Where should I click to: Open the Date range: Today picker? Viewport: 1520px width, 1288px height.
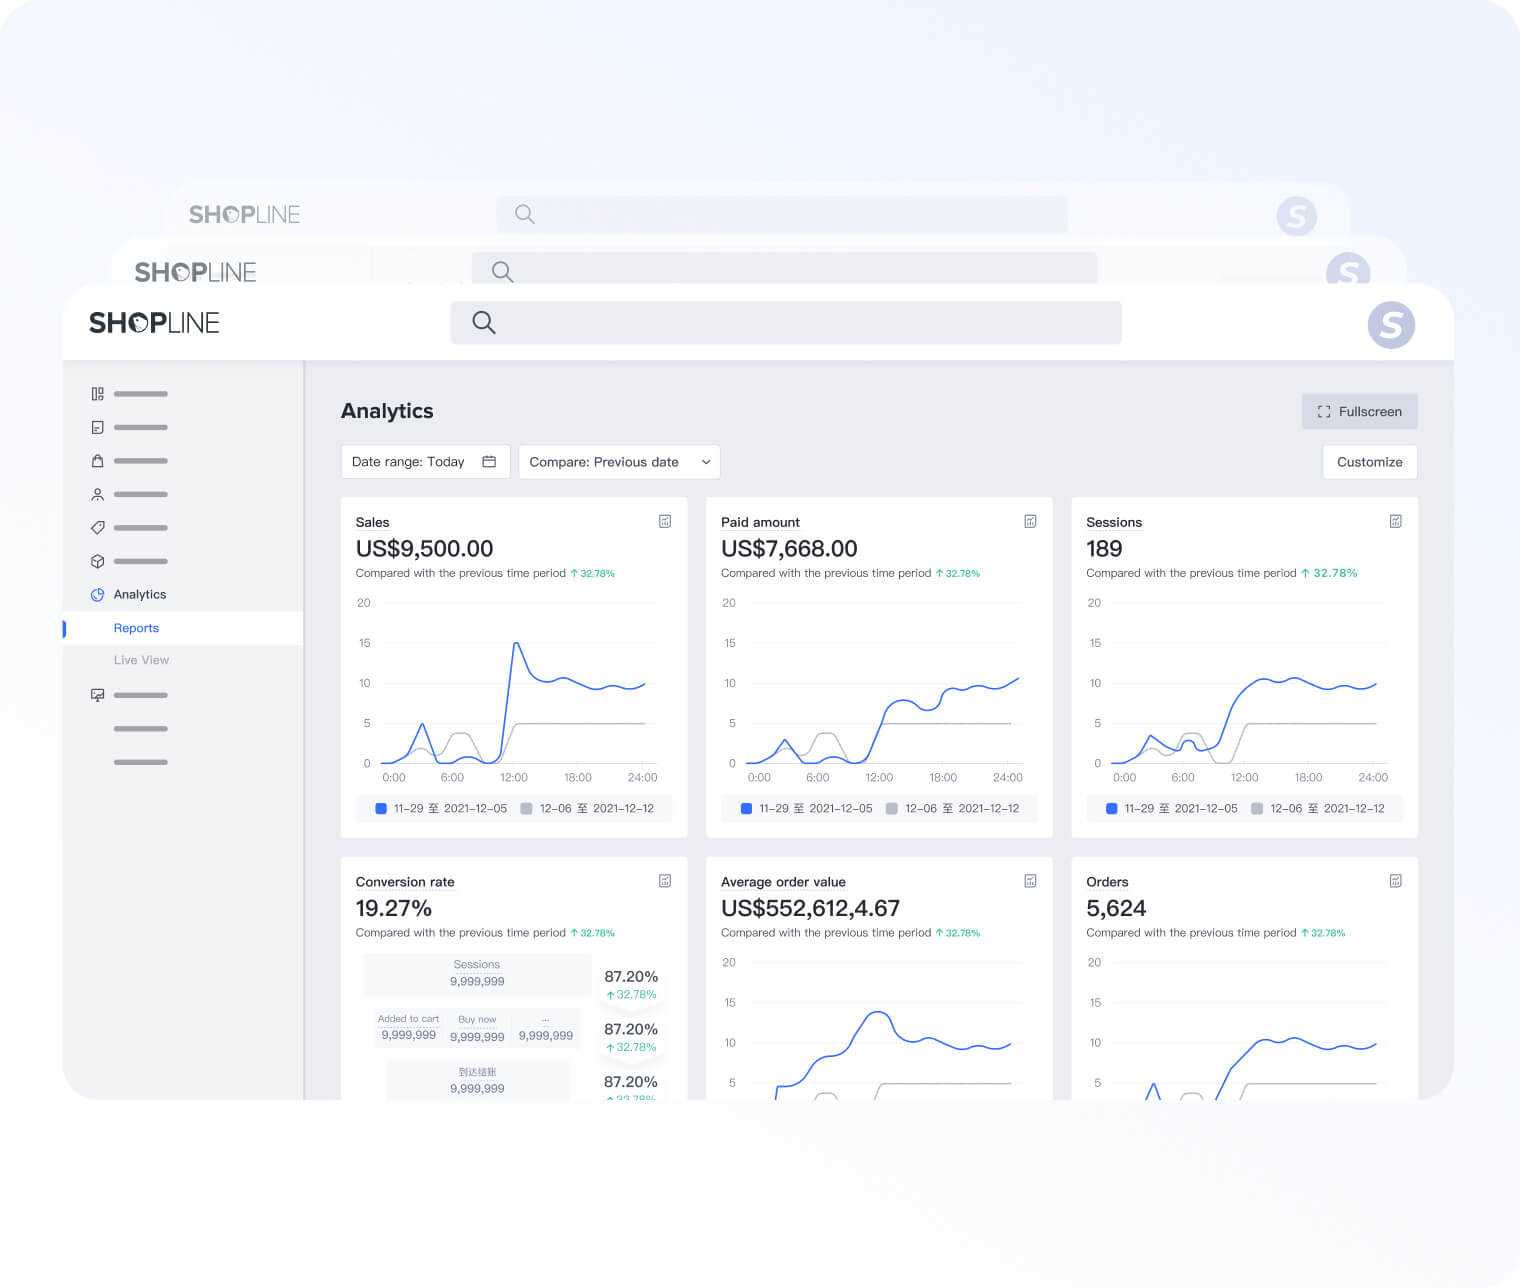[x=425, y=462]
